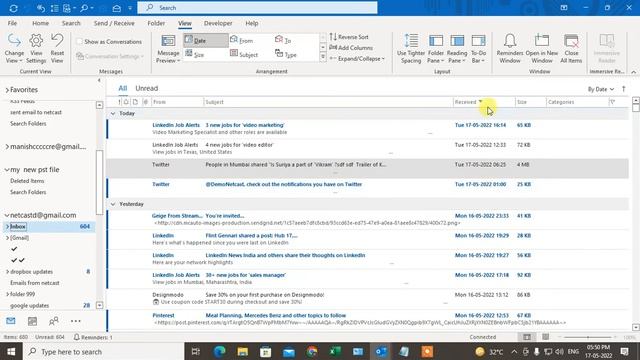
Task: Click the Search box in title bar
Action: (257, 8)
